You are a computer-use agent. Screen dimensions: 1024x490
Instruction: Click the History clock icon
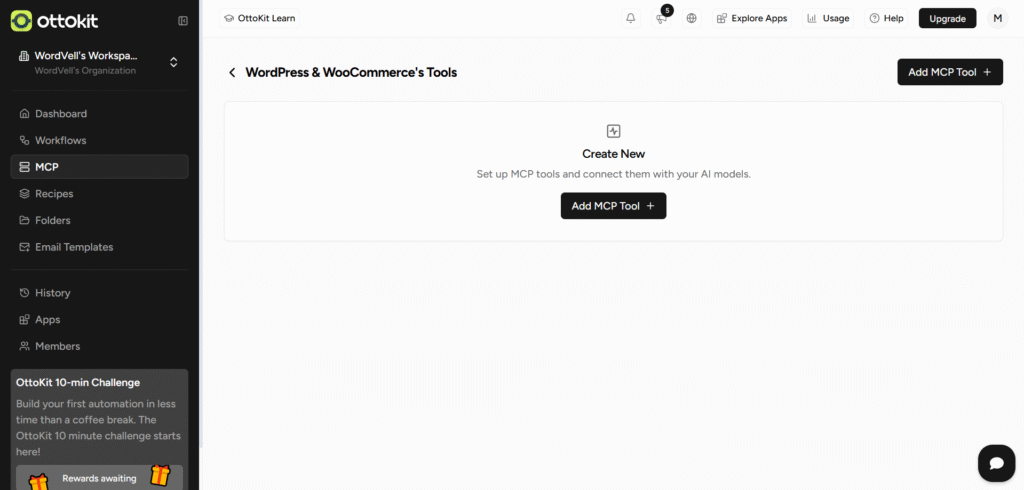pos(24,293)
